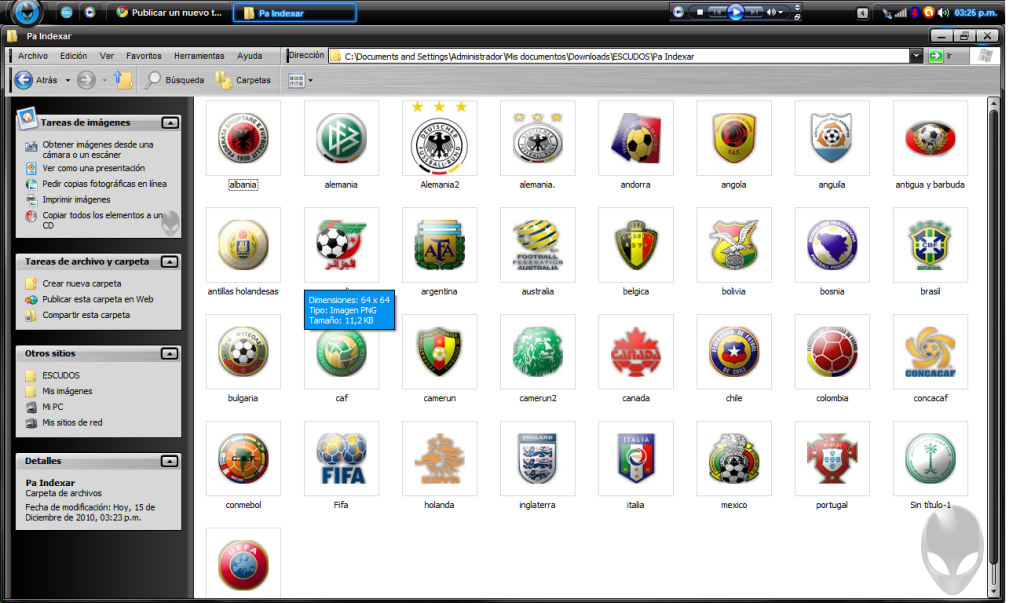Screen dimensions: 1024x603
Task: Collapse the Tareas de imágenes panel
Action: (x=170, y=123)
